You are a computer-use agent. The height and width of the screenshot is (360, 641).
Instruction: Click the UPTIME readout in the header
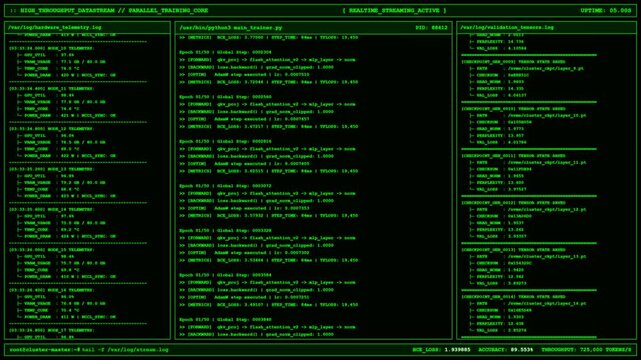(605, 10)
